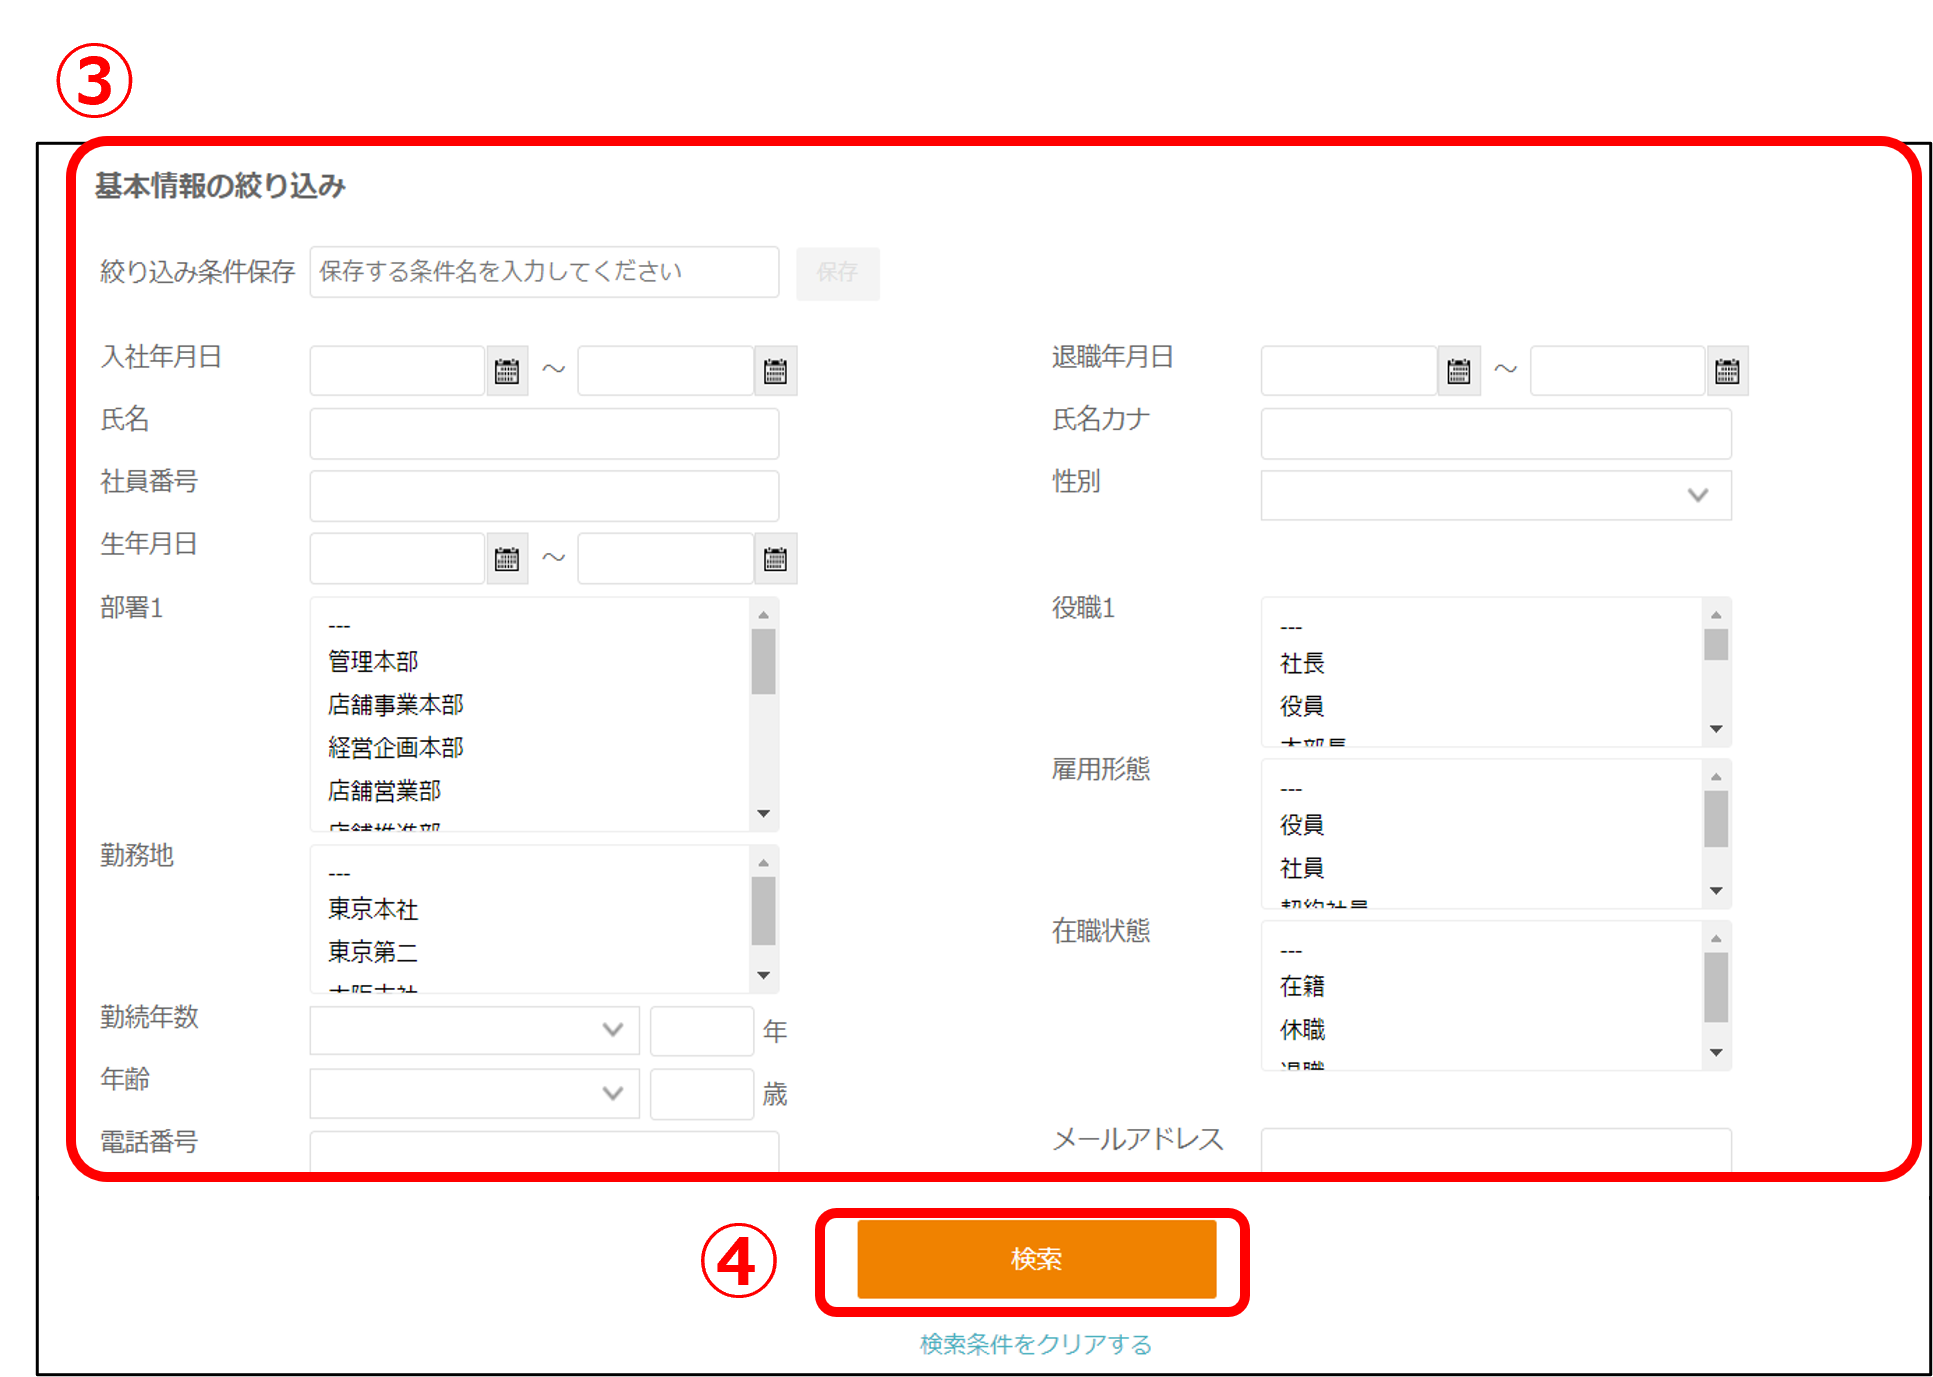Screen dimensions: 1933x1377
Task: Open calendar for 退職年月日 end date
Action: [1727, 371]
